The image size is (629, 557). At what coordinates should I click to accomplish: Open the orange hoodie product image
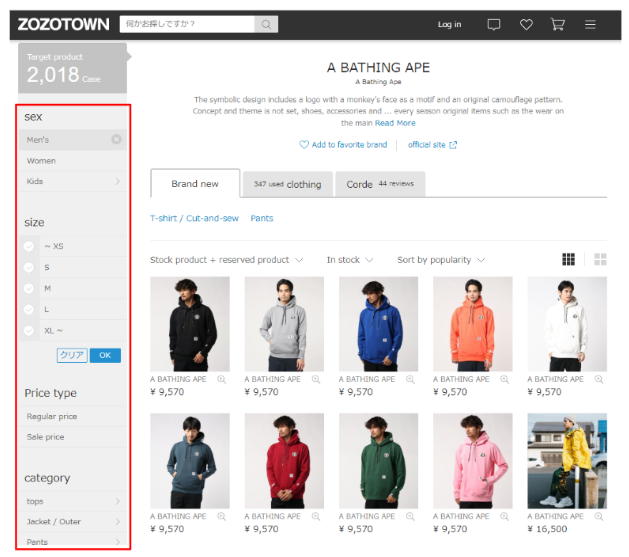pyautogui.click(x=473, y=324)
